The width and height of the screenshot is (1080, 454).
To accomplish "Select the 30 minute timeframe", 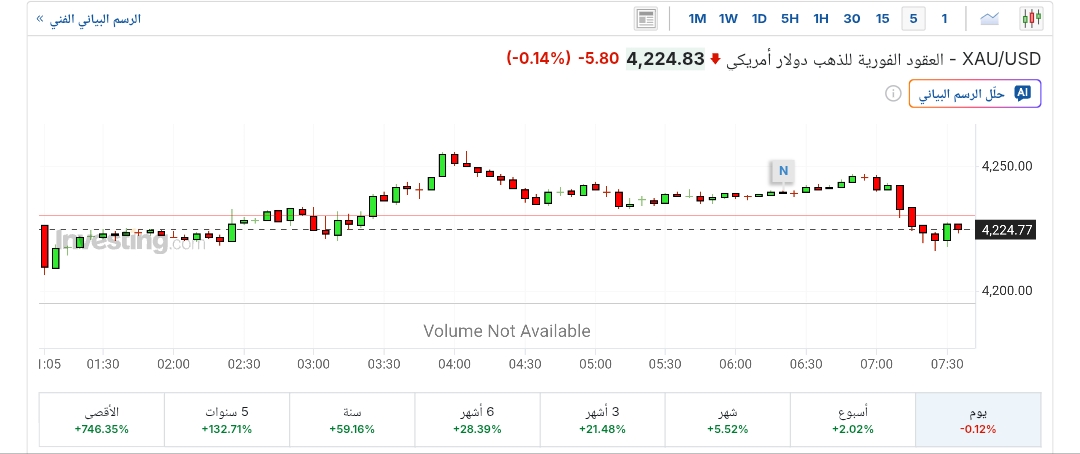I will point(852,18).
